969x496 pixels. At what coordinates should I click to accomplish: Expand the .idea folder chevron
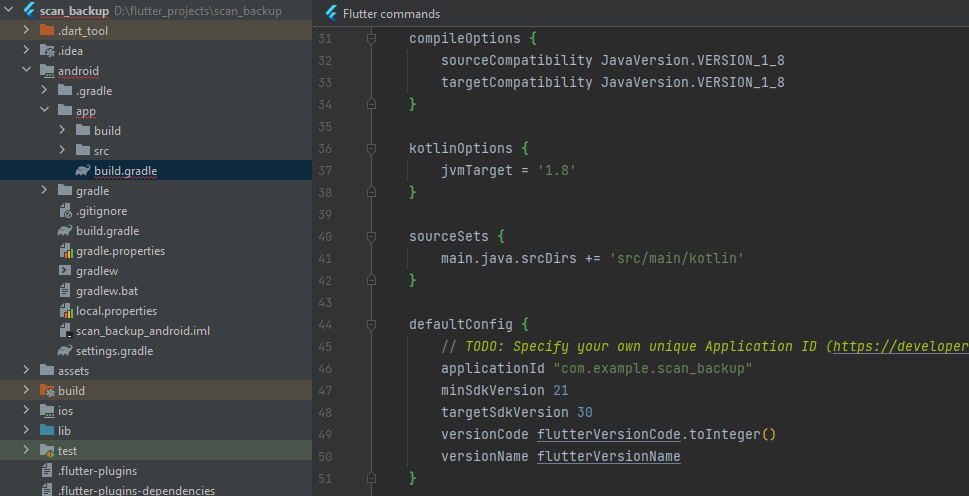[26, 50]
